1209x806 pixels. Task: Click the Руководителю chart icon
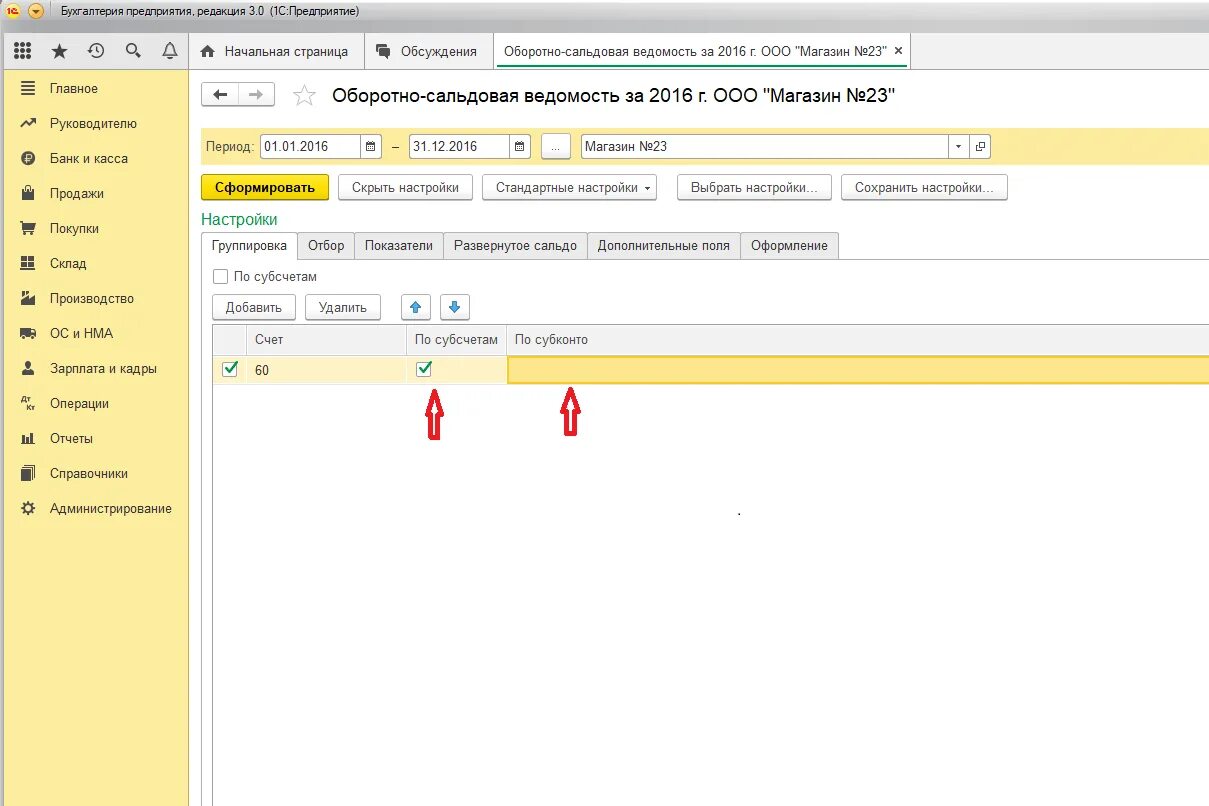[x=28, y=123]
